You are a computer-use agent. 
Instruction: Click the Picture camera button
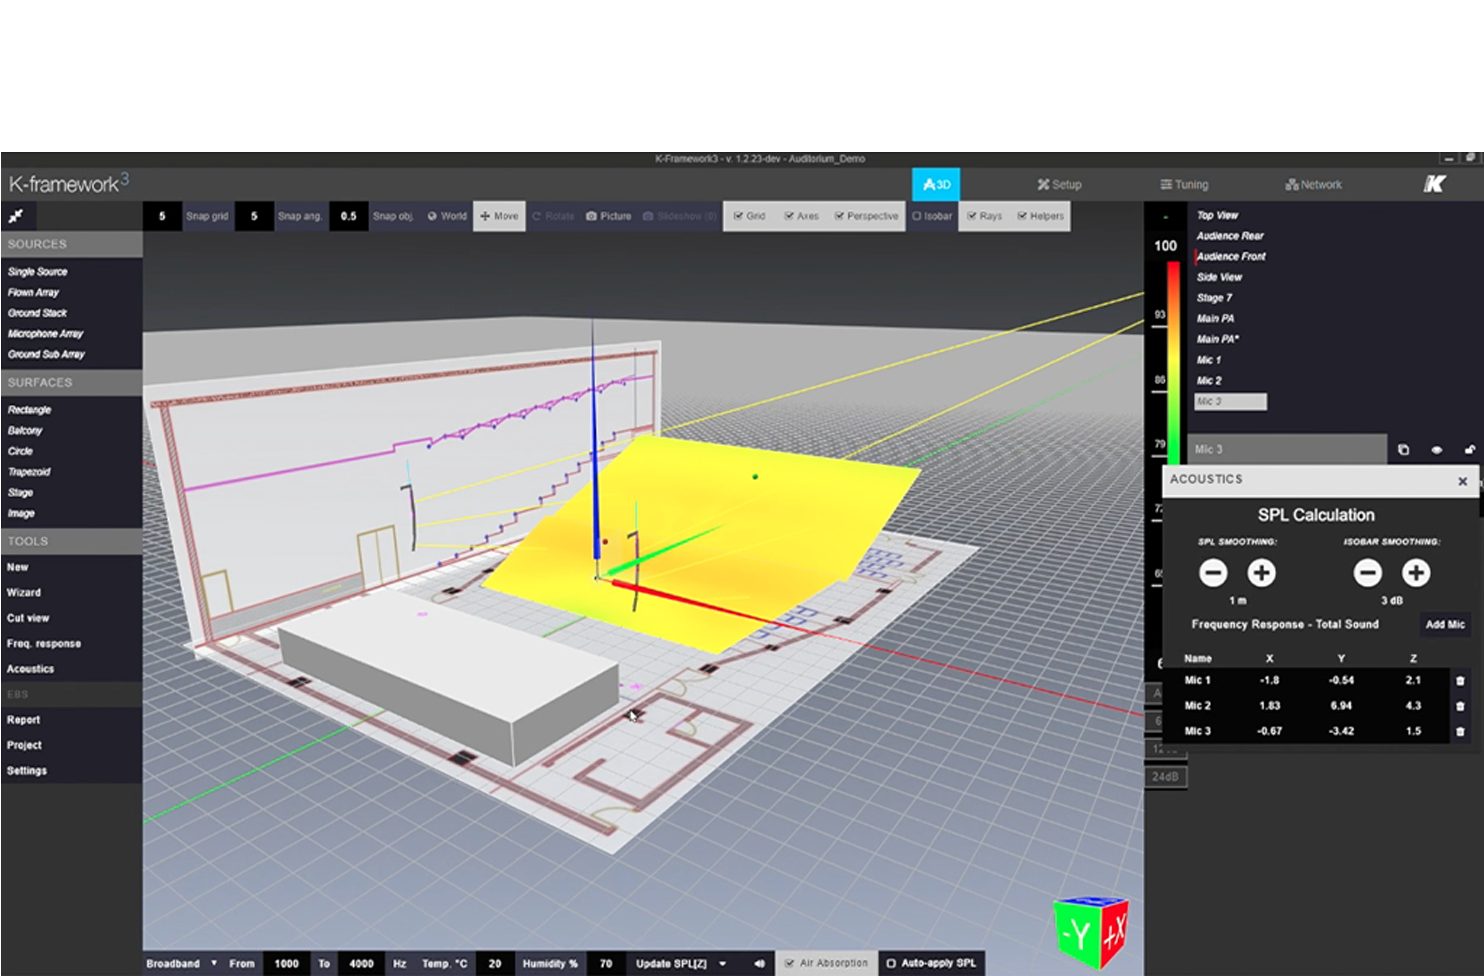(x=608, y=216)
